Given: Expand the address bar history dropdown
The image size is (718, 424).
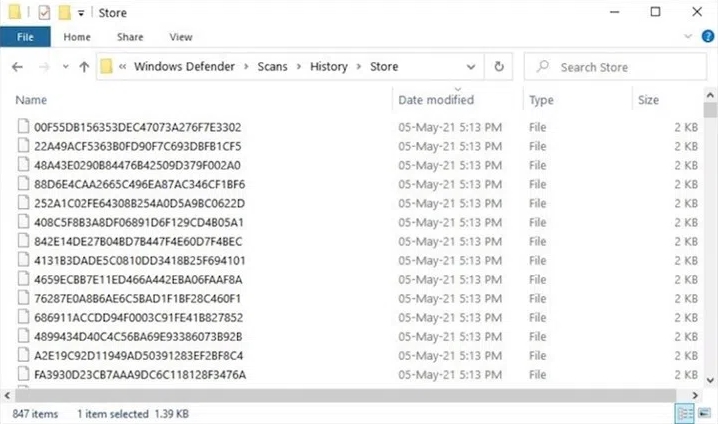Looking at the screenshot, I should [471, 67].
